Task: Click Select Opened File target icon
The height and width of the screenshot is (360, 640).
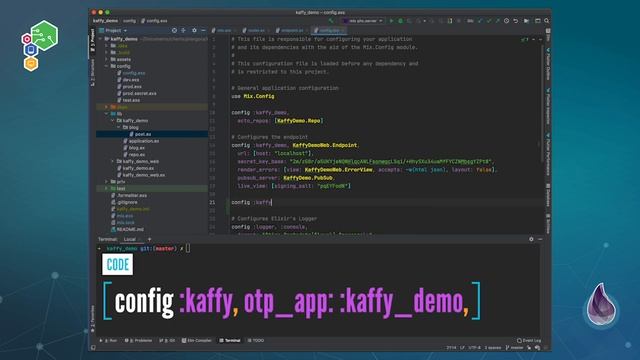Action: click(174, 30)
